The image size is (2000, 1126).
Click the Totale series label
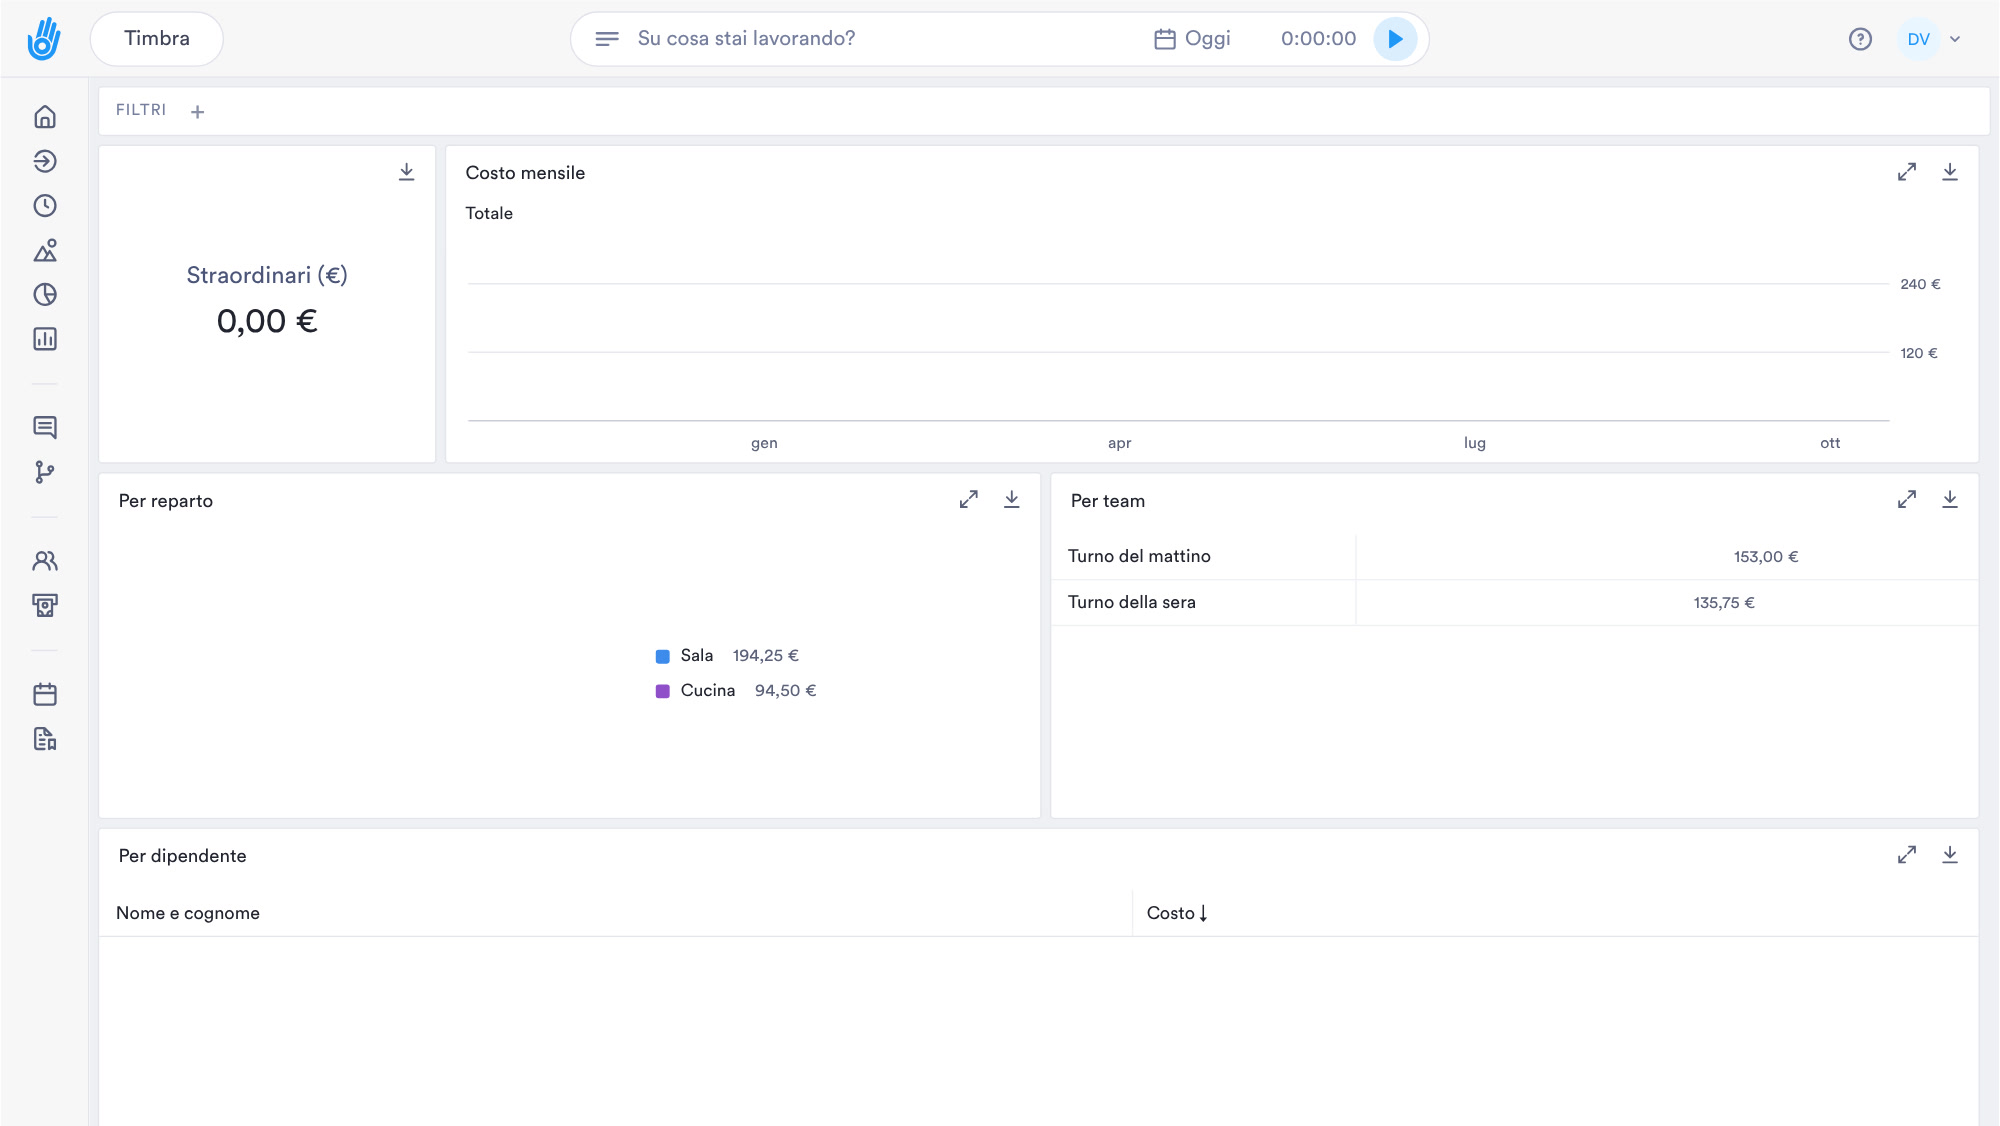coord(489,213)
